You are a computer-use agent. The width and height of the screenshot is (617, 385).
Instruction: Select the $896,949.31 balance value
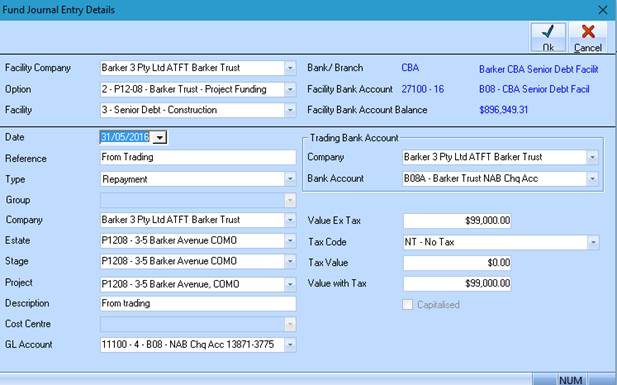coord(503,110)
